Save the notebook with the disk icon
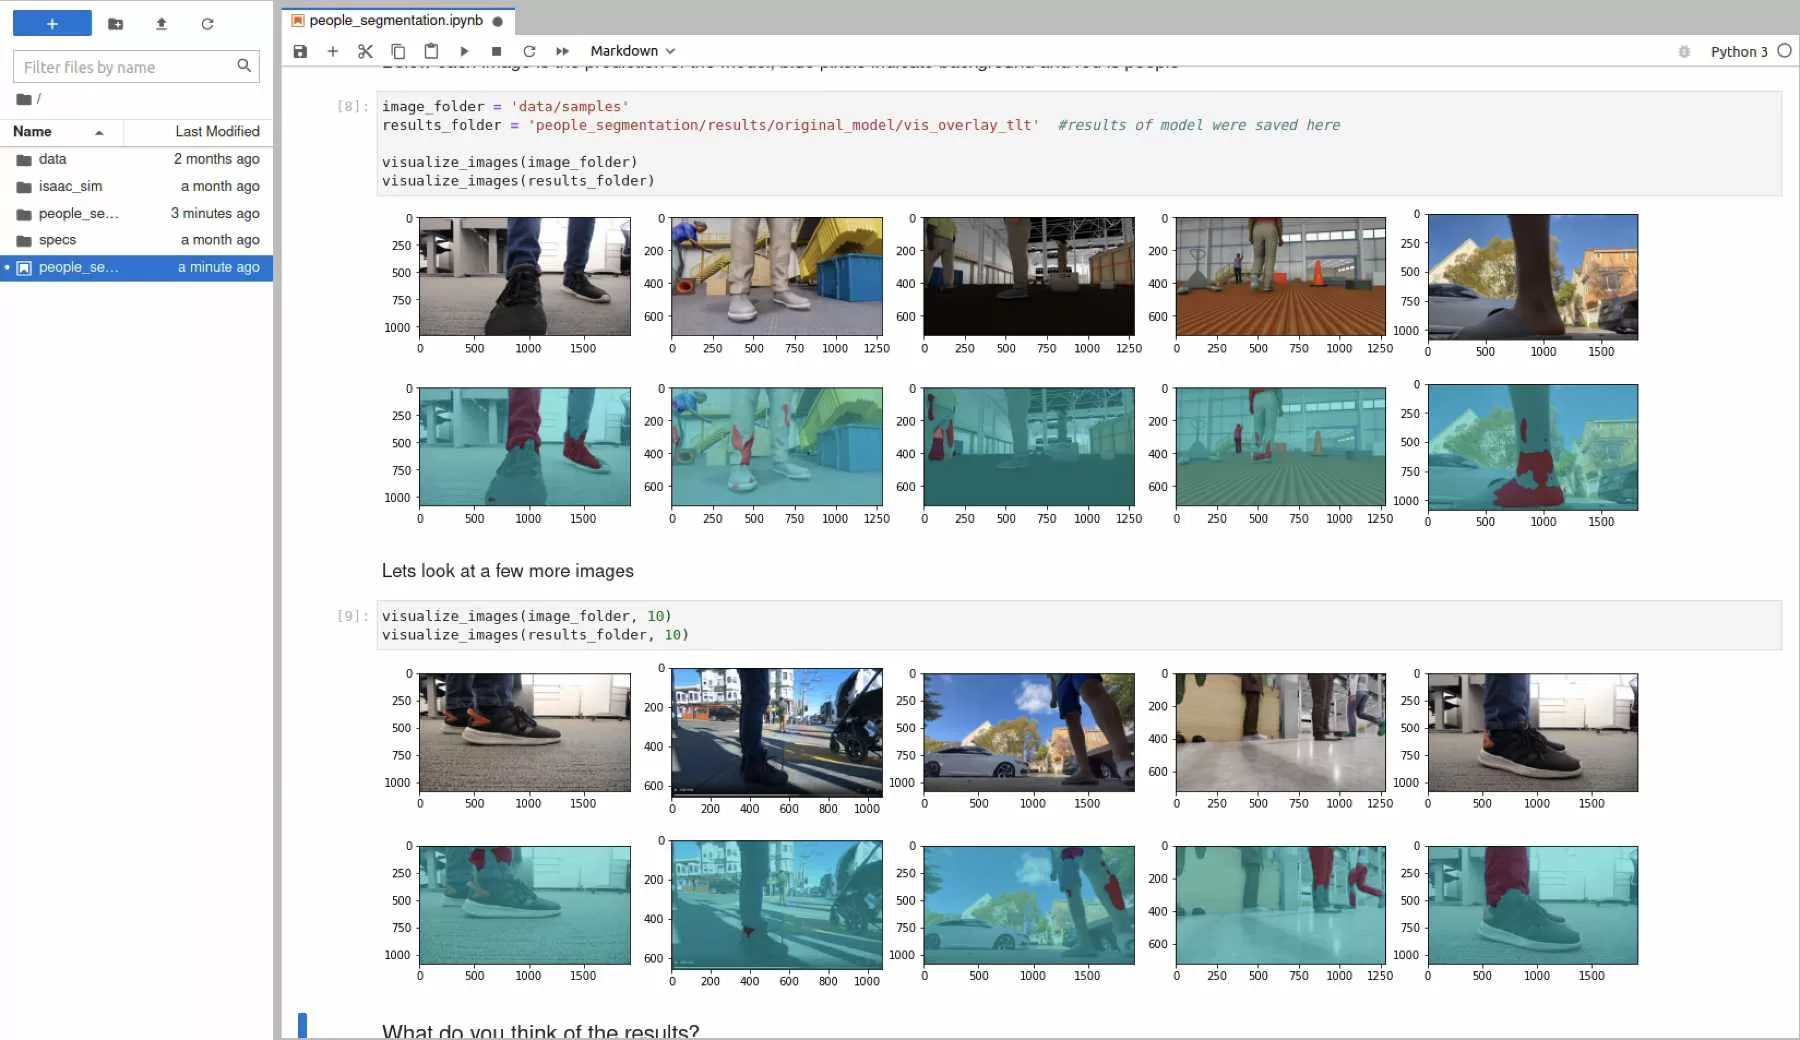Viewport: 1800px width, 1040px height. pyautogui.click(x=300, y=51)
